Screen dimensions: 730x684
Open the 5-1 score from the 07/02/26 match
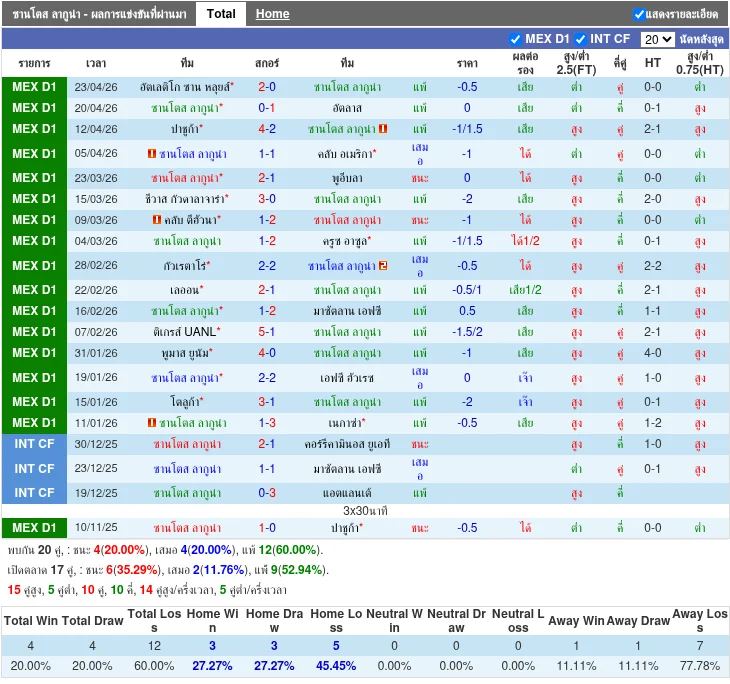tap(267, 332)
